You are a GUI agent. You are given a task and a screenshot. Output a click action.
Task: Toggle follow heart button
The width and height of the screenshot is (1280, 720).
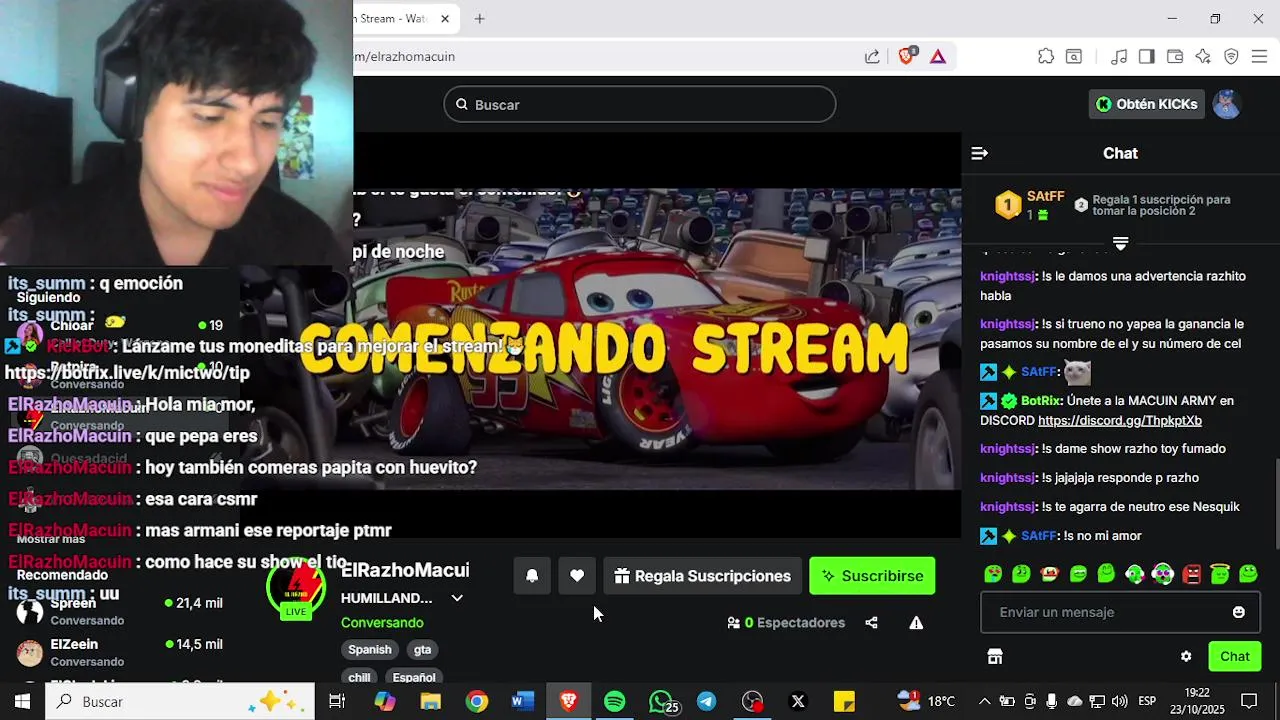pyautogui.click(x=577, y=576)
